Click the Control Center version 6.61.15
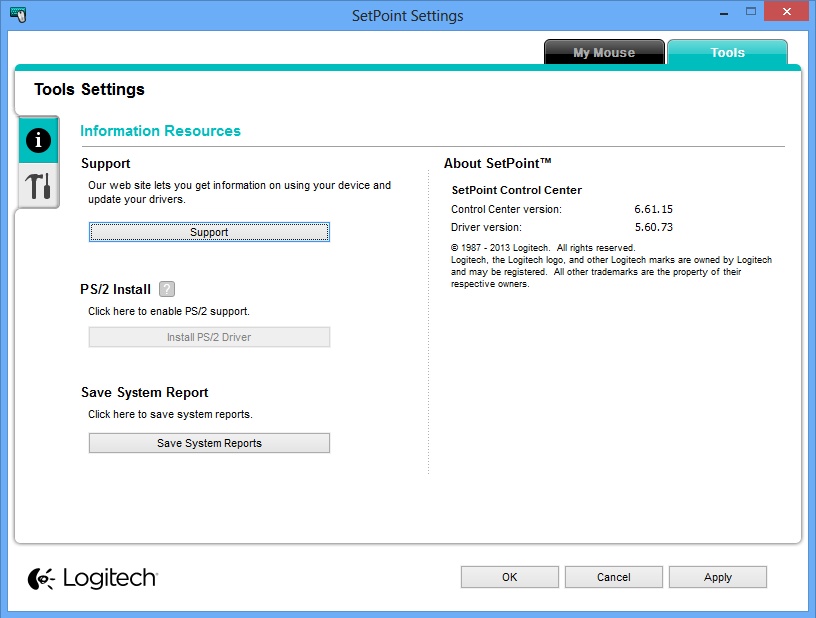The width and height of the screenshot is (816, 618). [653, 209]
